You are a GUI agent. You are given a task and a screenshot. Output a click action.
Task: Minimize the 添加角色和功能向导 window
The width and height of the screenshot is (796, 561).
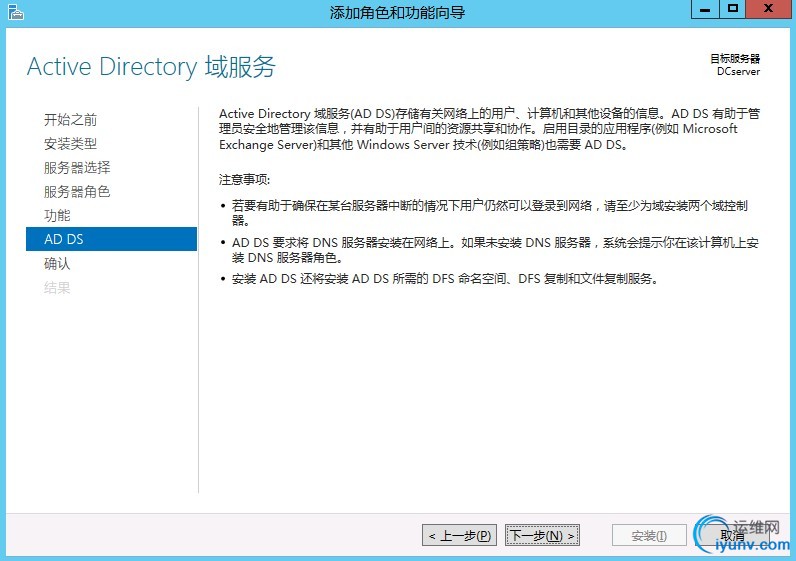tap(705, 9)
